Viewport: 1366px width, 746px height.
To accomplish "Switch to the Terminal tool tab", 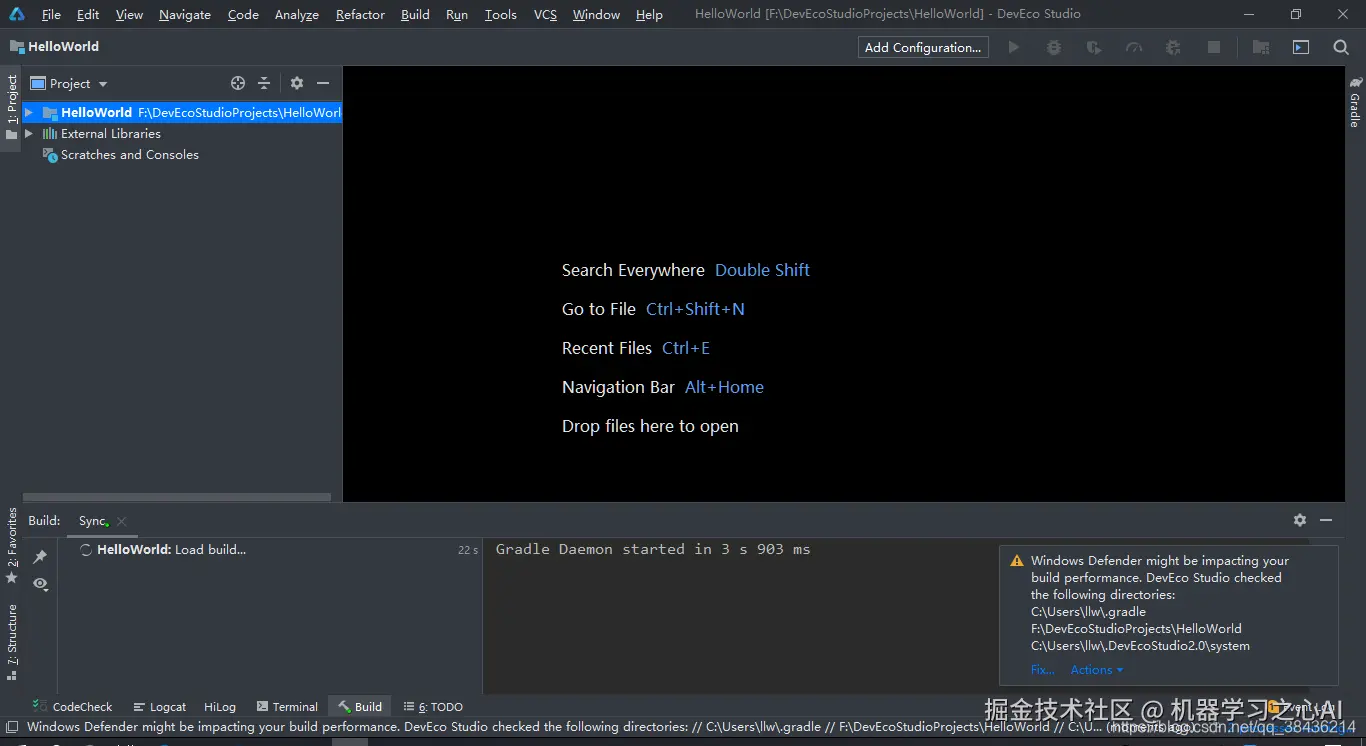I will pyautogui.click(x=287, y=707).
